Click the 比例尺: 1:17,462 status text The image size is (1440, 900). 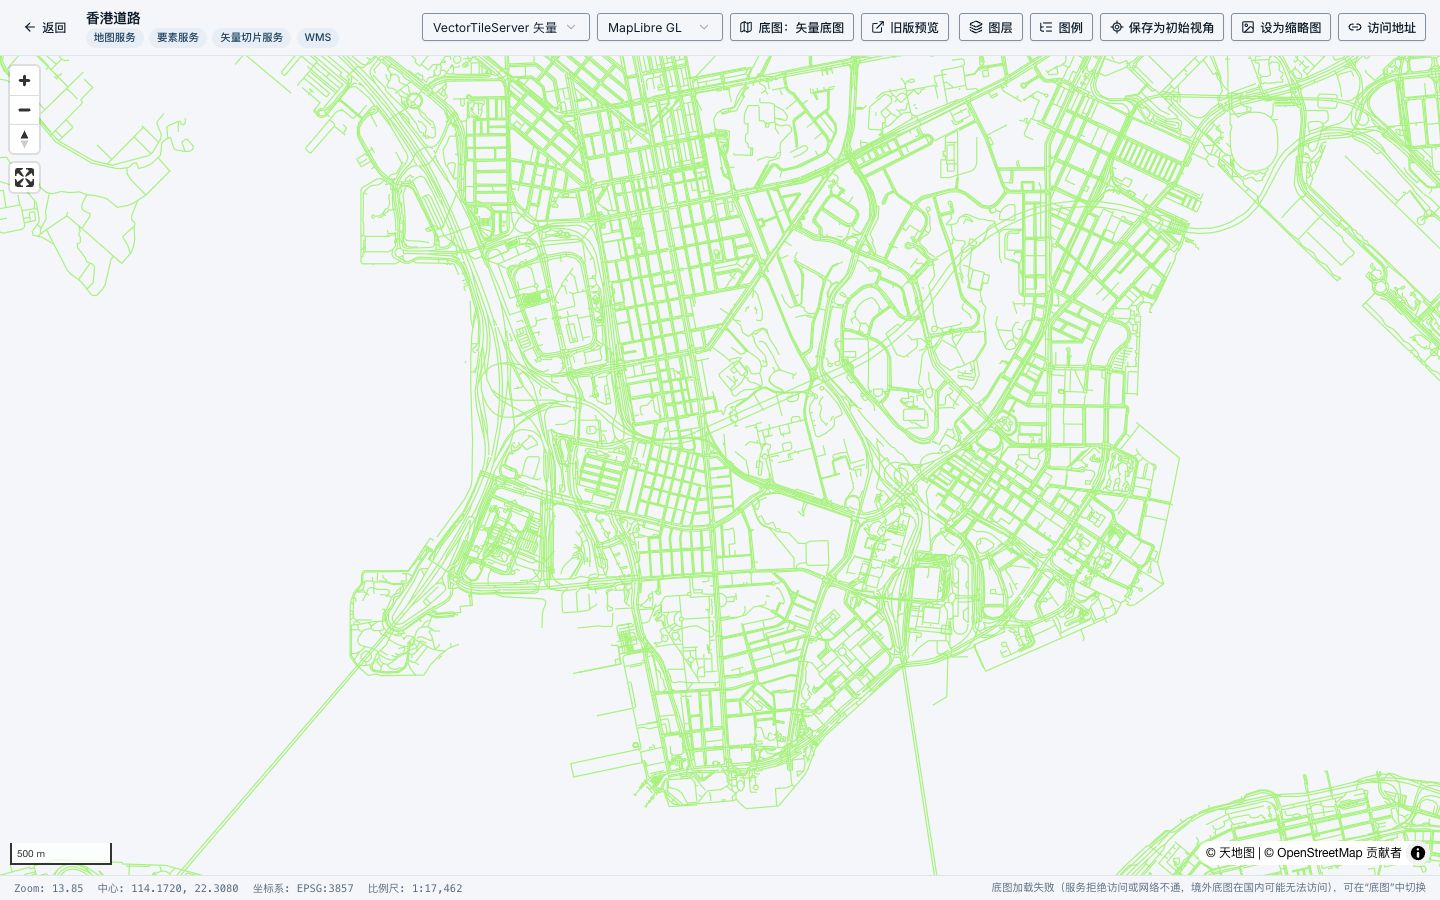pos(415,888)
